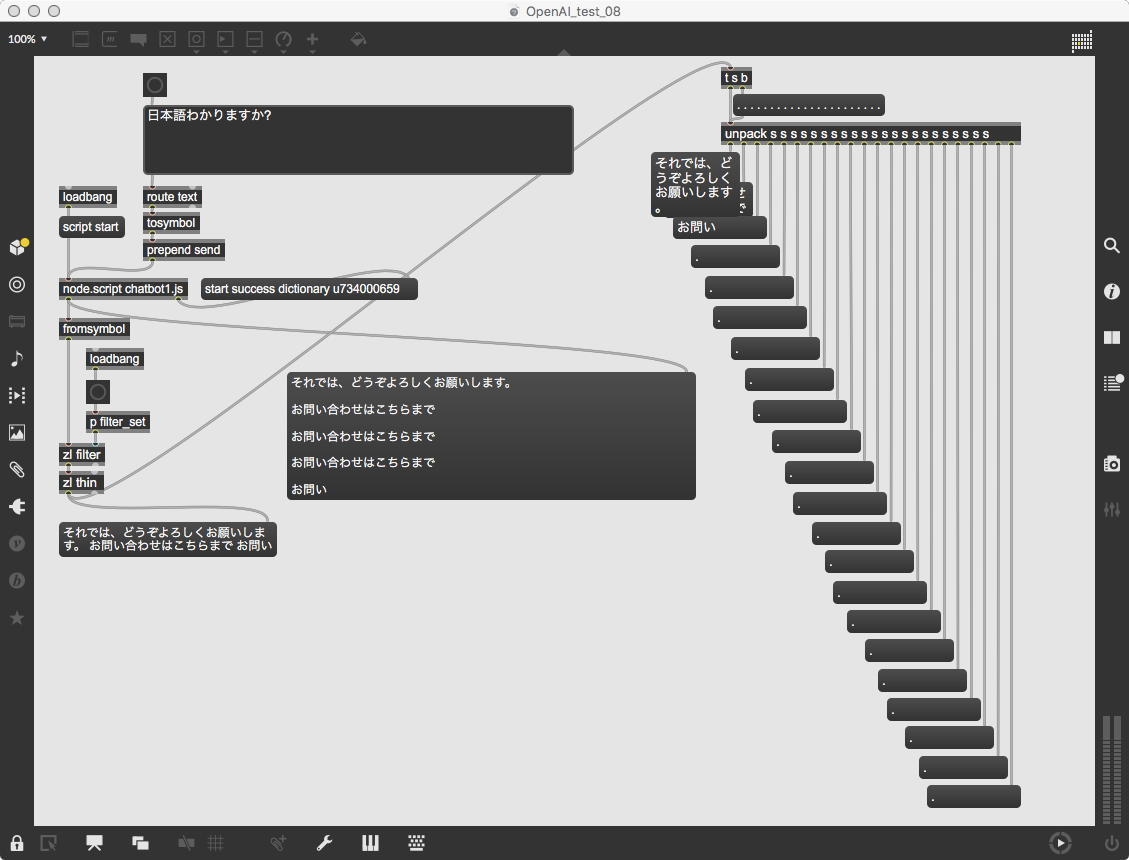Open the BEAP modules icon in sidebar

[17, 581]
